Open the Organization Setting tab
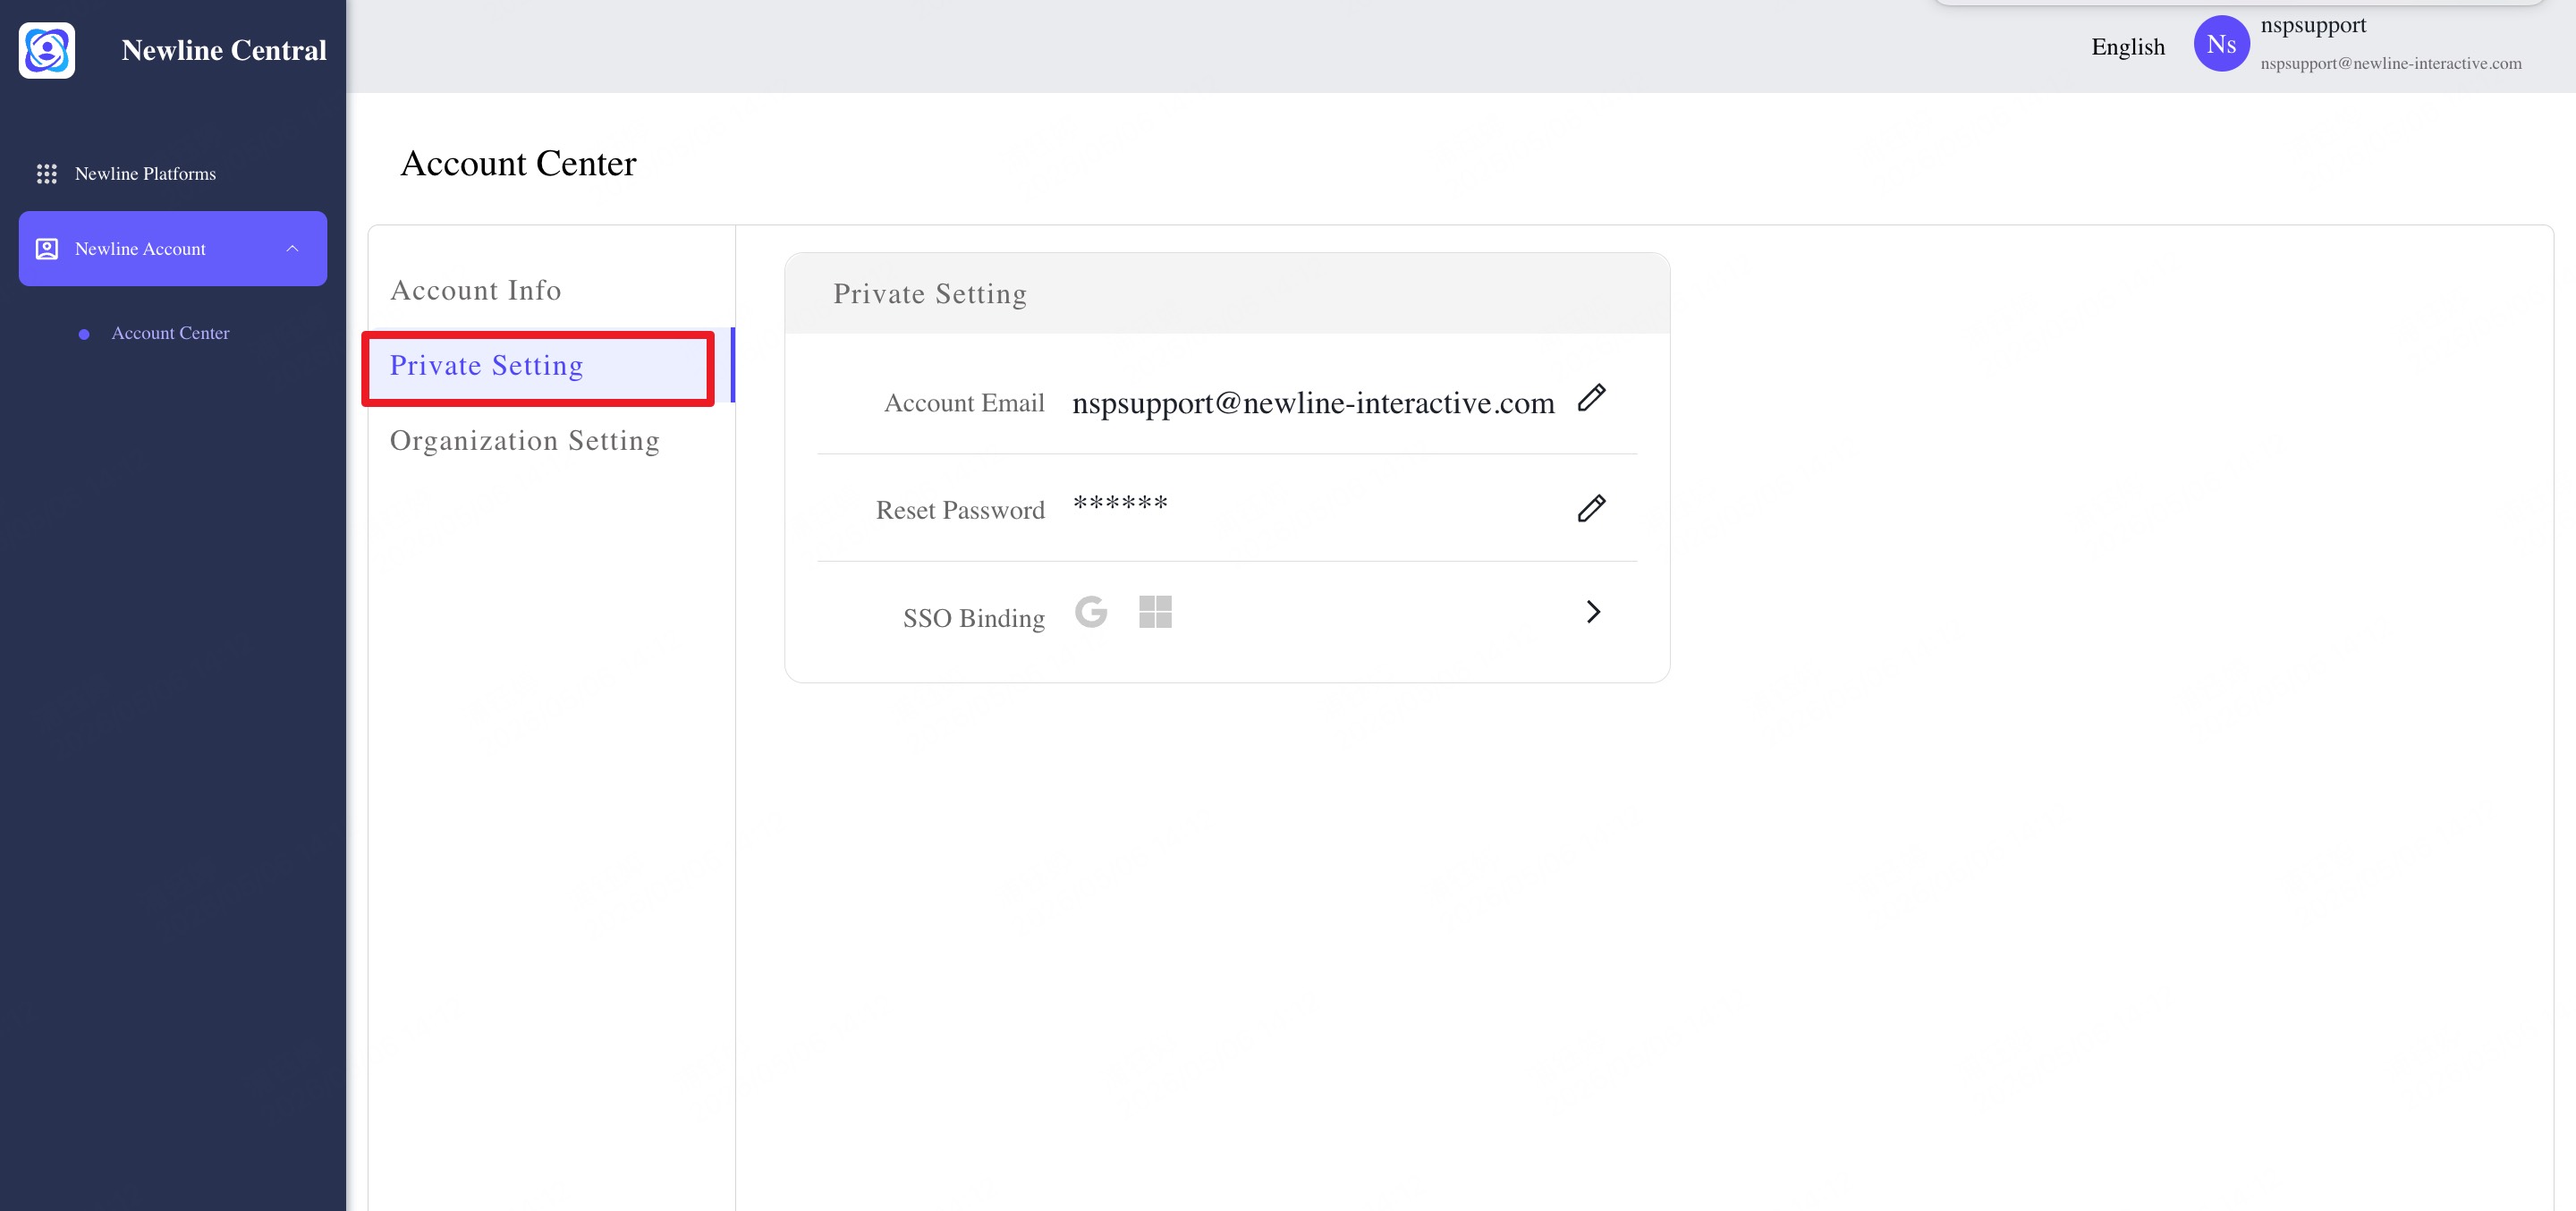This screenshot has width=2576, height=1211. coord(525,441)
